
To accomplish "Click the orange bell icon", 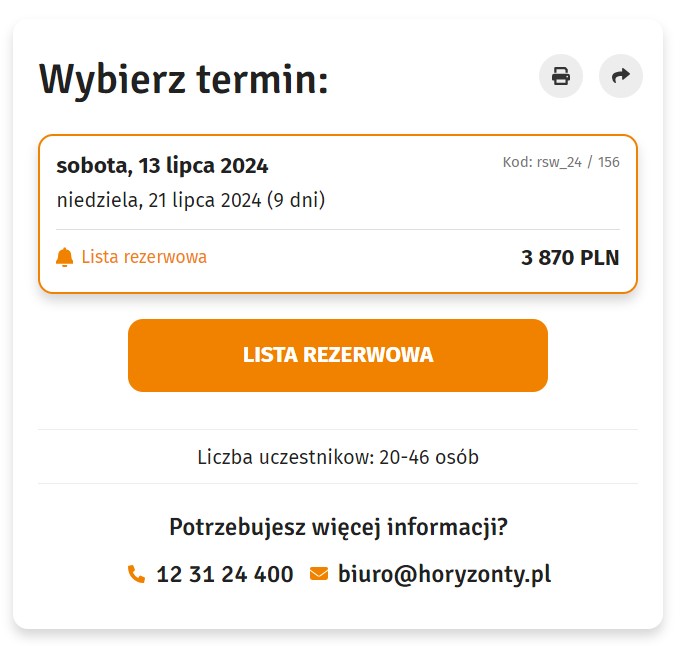I will 65,259.
